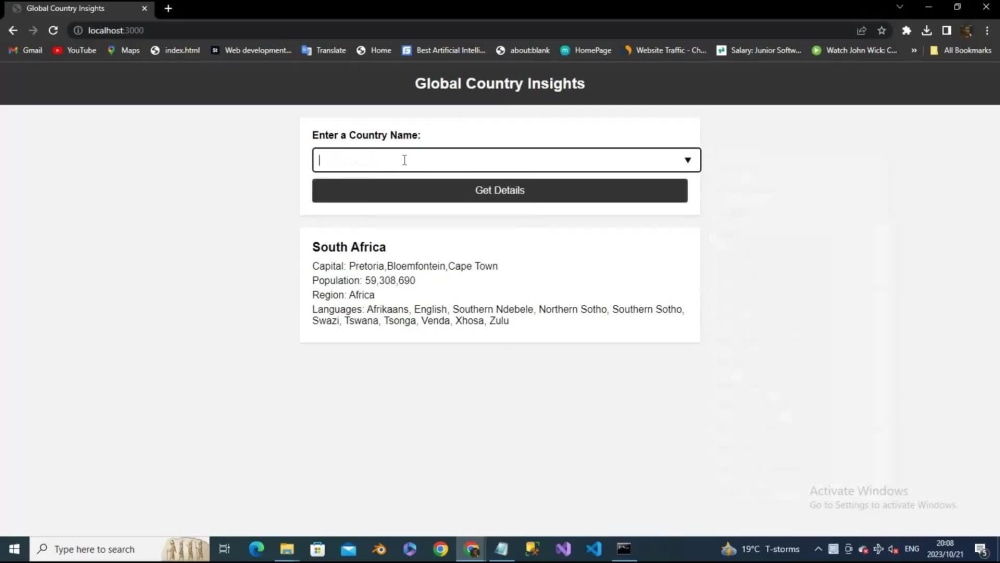Open Salary: Junior Softw... bookmark
This screenshot has width=1000, height=563.
click(x=759, y=50)
